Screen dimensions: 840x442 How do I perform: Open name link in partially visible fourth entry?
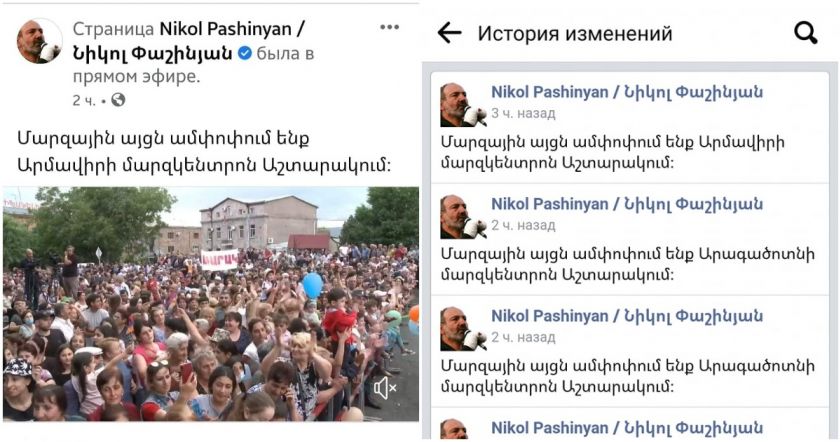[627, 428]
